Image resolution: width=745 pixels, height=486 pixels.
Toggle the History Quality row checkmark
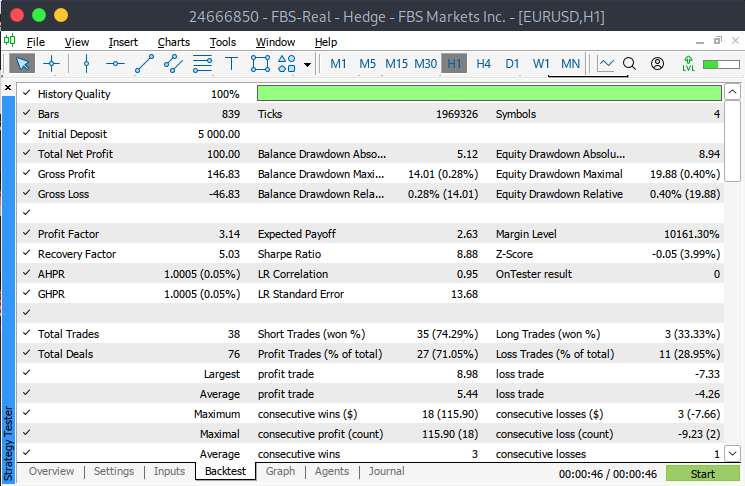[x=27, y=93]
